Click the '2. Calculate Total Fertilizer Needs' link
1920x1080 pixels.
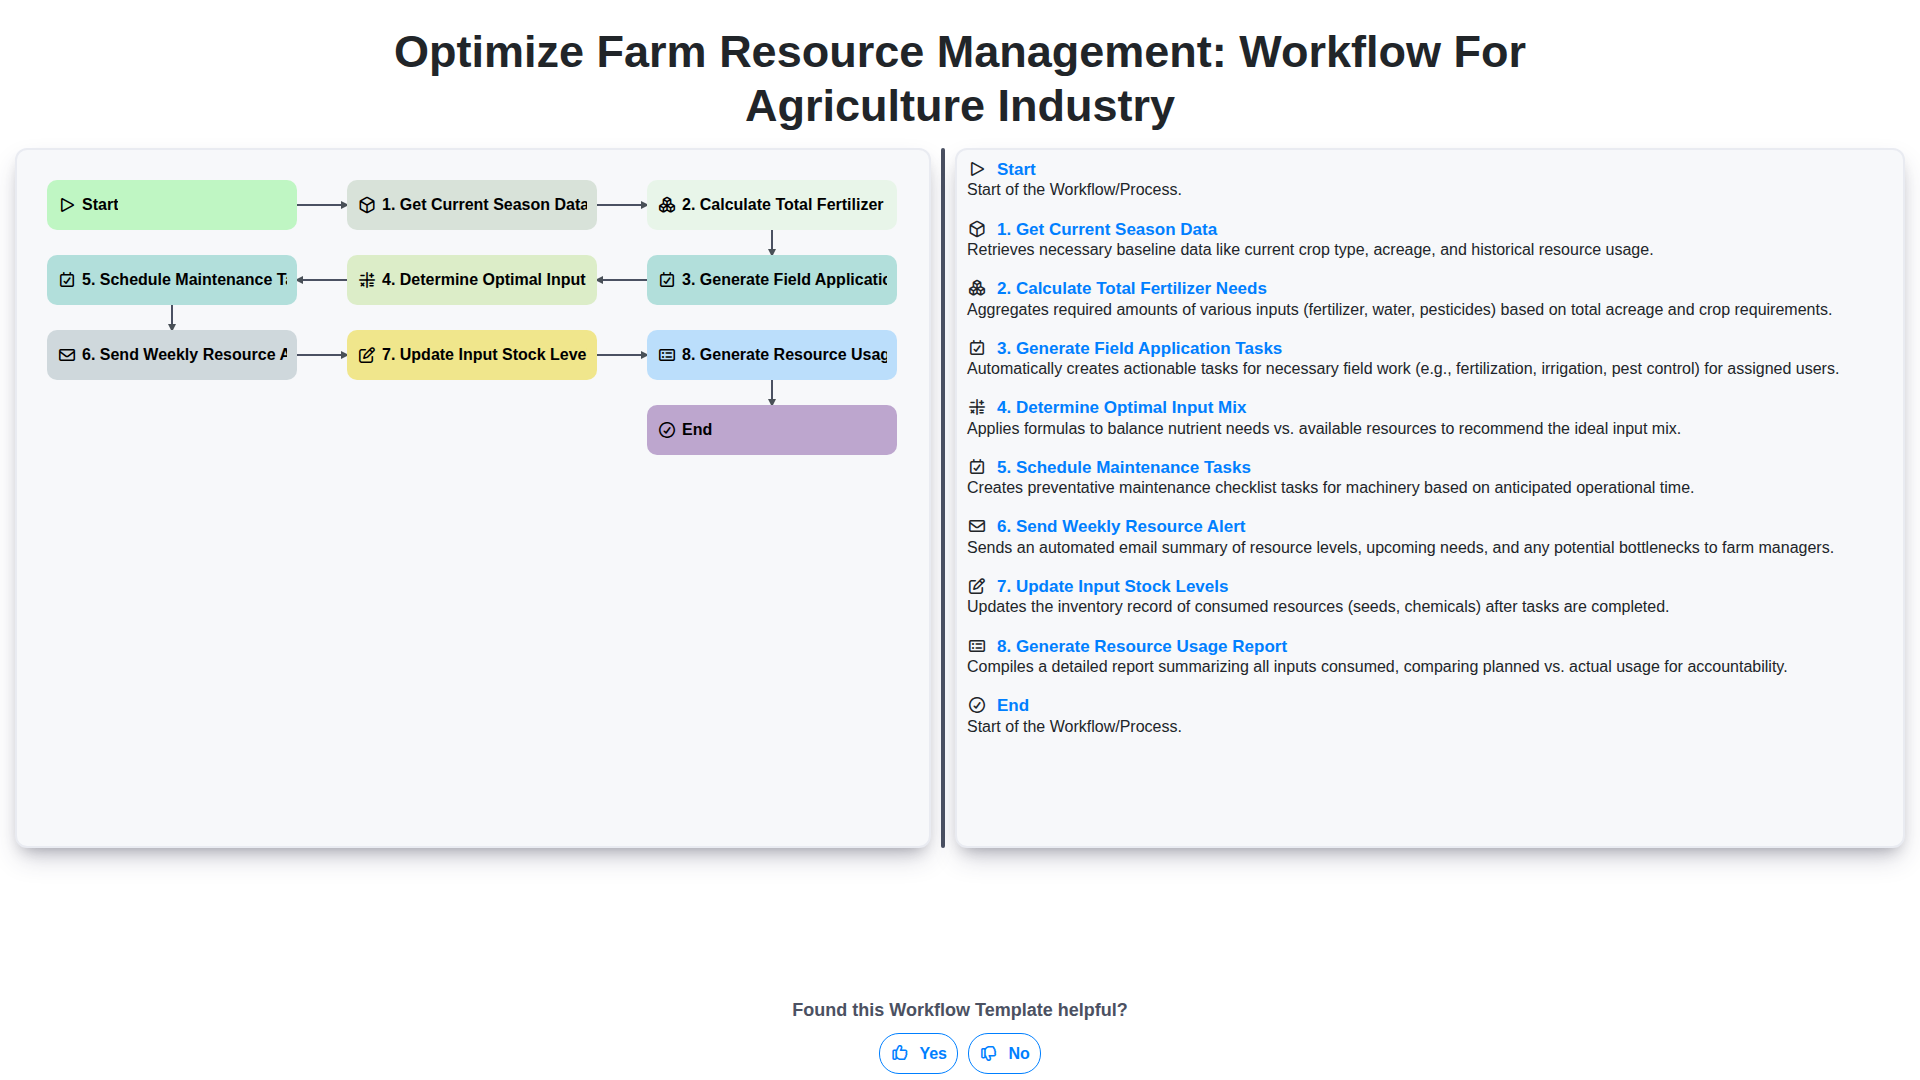(1131, 288)
